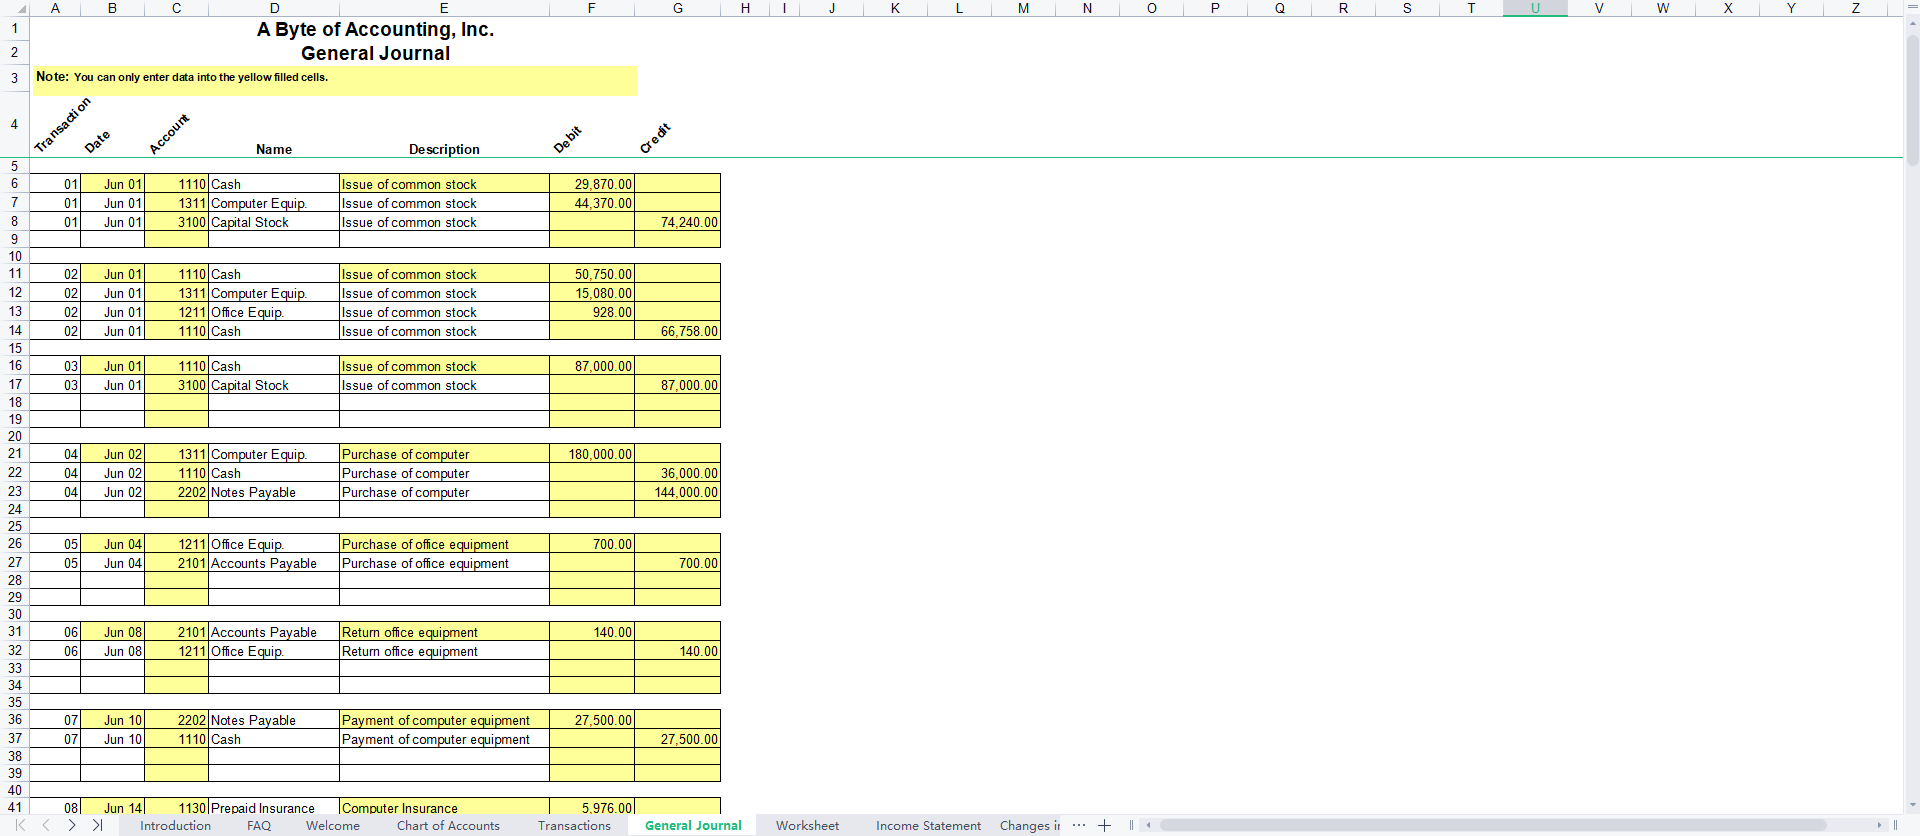Select empty yellow debit cell in row 18

pyautogui.click(x=591, y=402)
